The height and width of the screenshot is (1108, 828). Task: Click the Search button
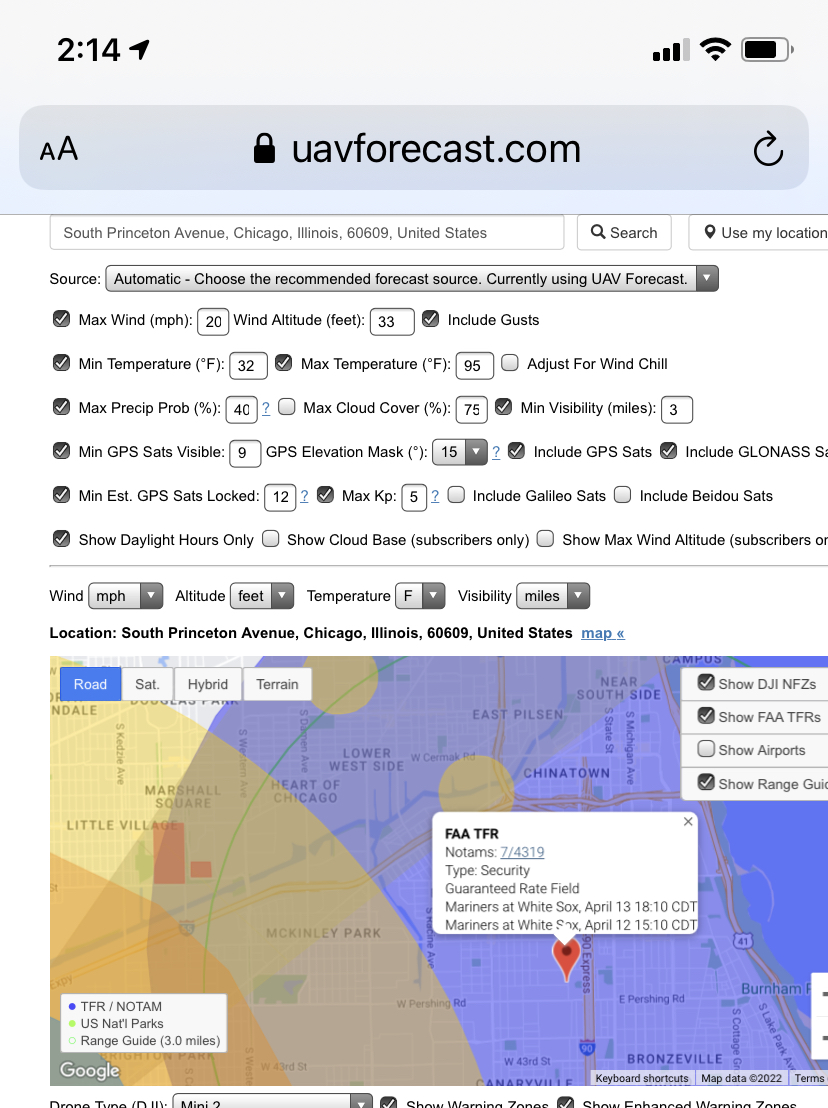(624, 232)
